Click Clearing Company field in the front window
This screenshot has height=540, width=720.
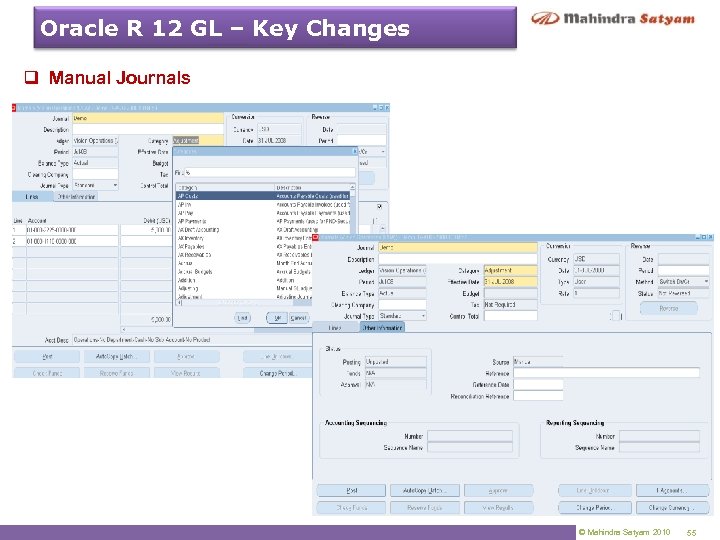click(x=402, y=304)
